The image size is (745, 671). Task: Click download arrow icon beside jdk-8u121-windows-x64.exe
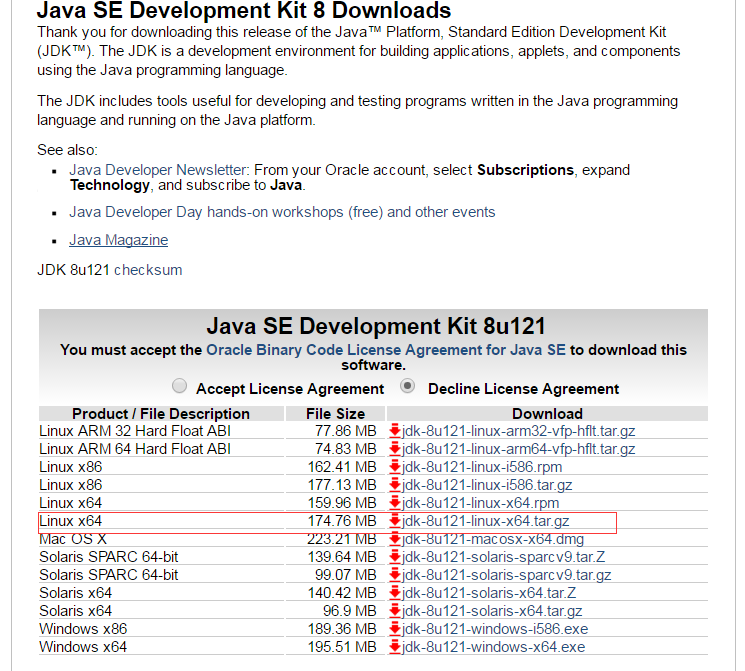pos(394,647)
